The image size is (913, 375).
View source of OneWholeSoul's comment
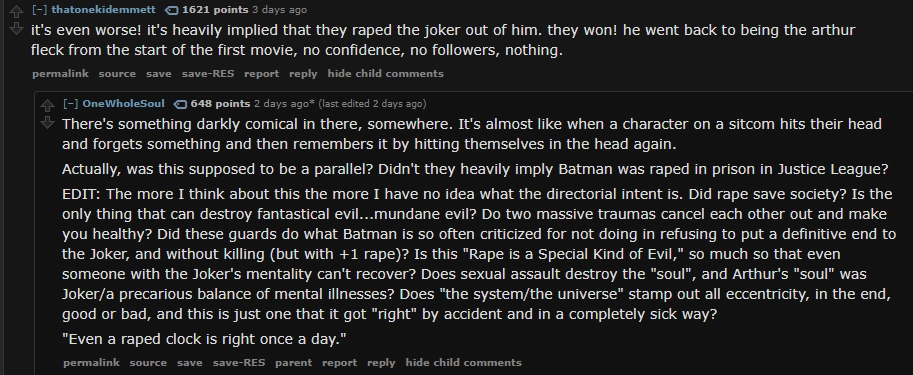click(x=148, y=363)
